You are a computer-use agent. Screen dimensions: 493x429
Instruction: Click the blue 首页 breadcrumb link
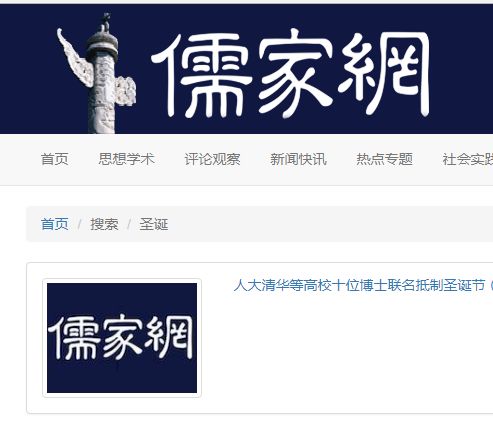(55, 224)
